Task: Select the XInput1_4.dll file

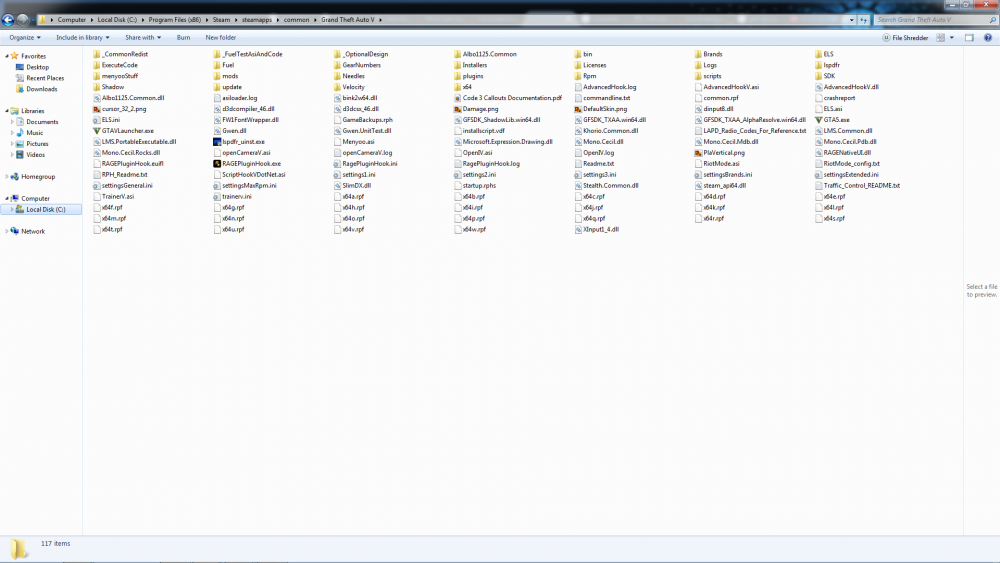Action: pyautogui.click(x=596, y=230)
